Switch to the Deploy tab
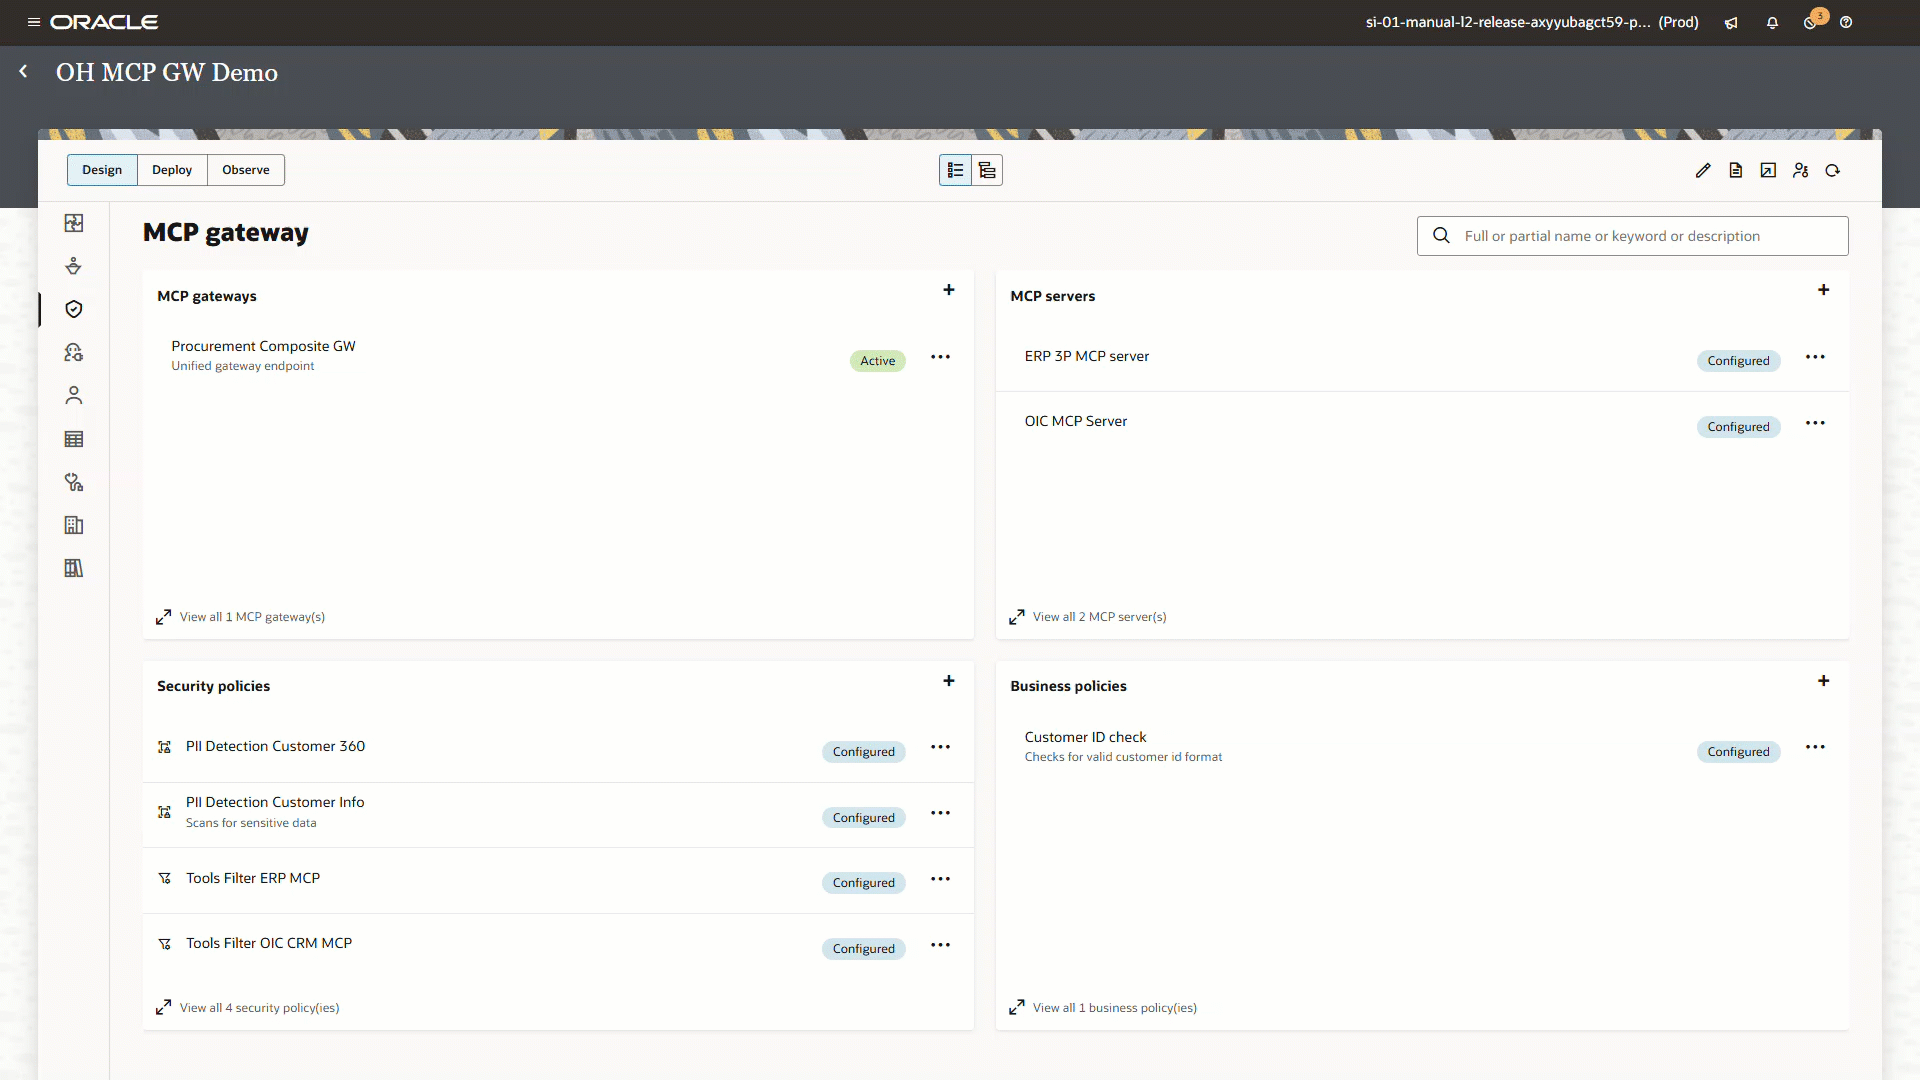 tap(172, 170)
